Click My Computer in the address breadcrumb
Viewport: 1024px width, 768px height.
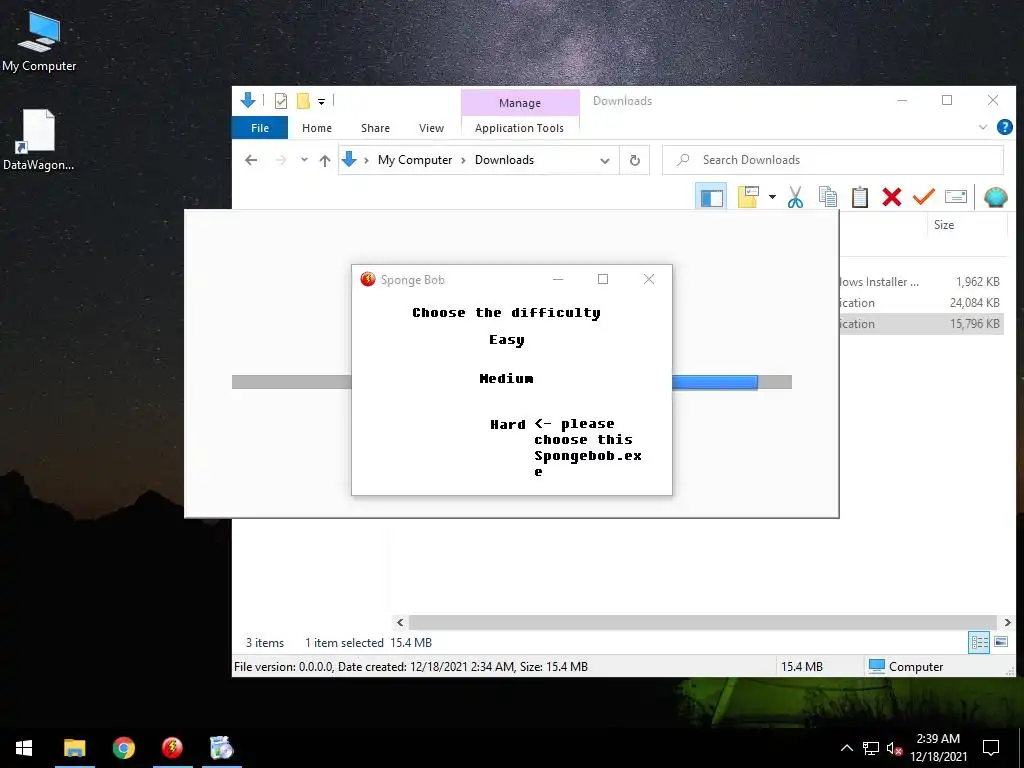pyautogui.click(x=415, y=160)
